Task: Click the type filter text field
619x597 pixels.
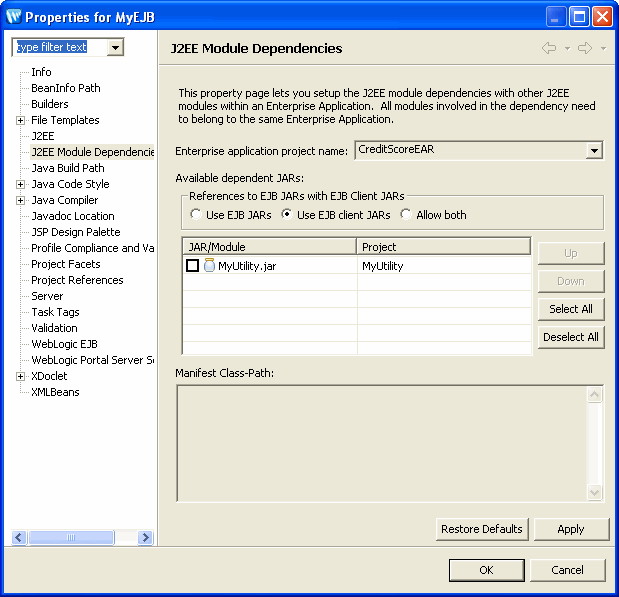Action: click(60, 47)
